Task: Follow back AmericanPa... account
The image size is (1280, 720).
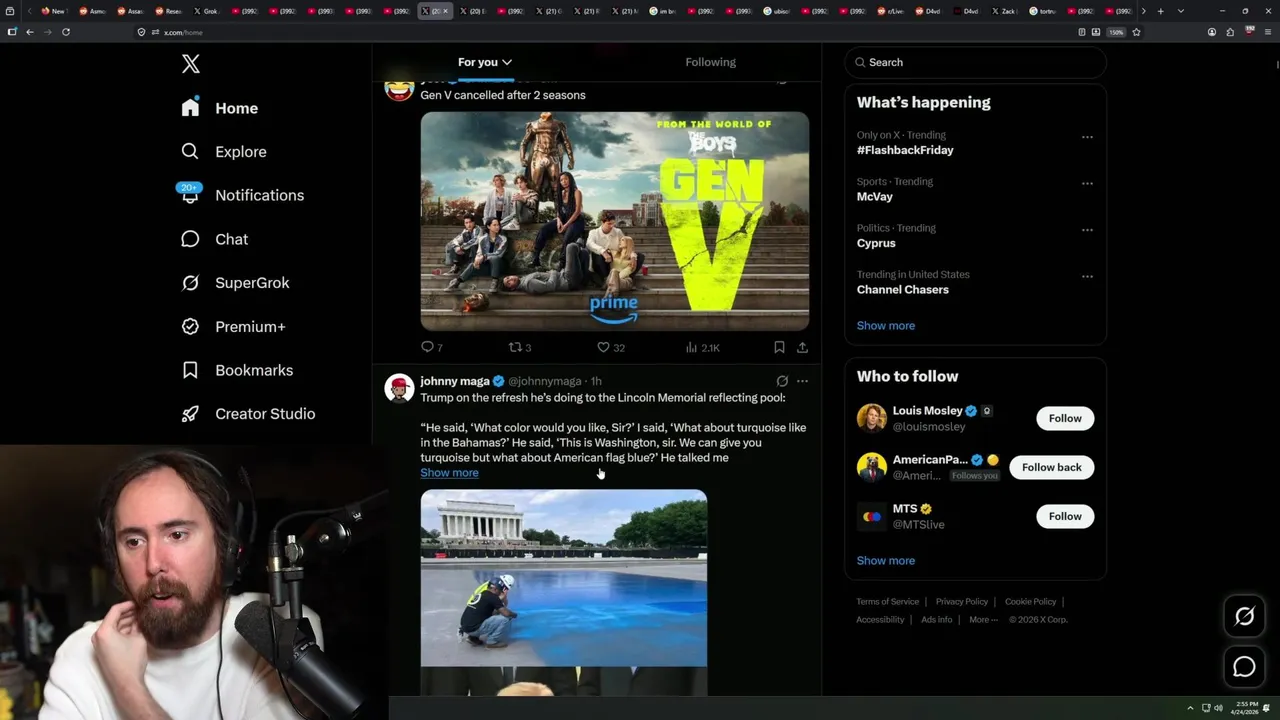Action: [x=1052, y=467]
